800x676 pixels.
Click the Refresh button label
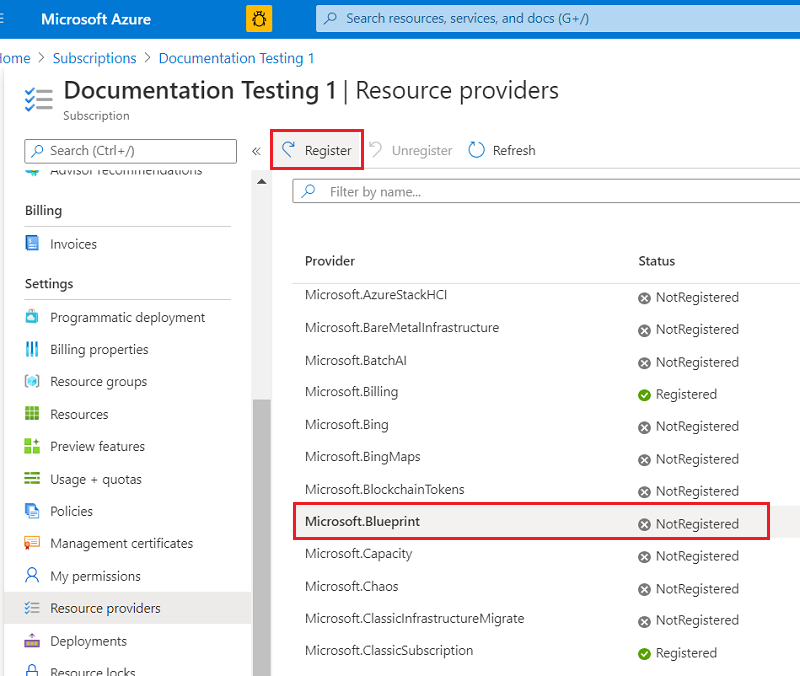(x=514, y=151)
